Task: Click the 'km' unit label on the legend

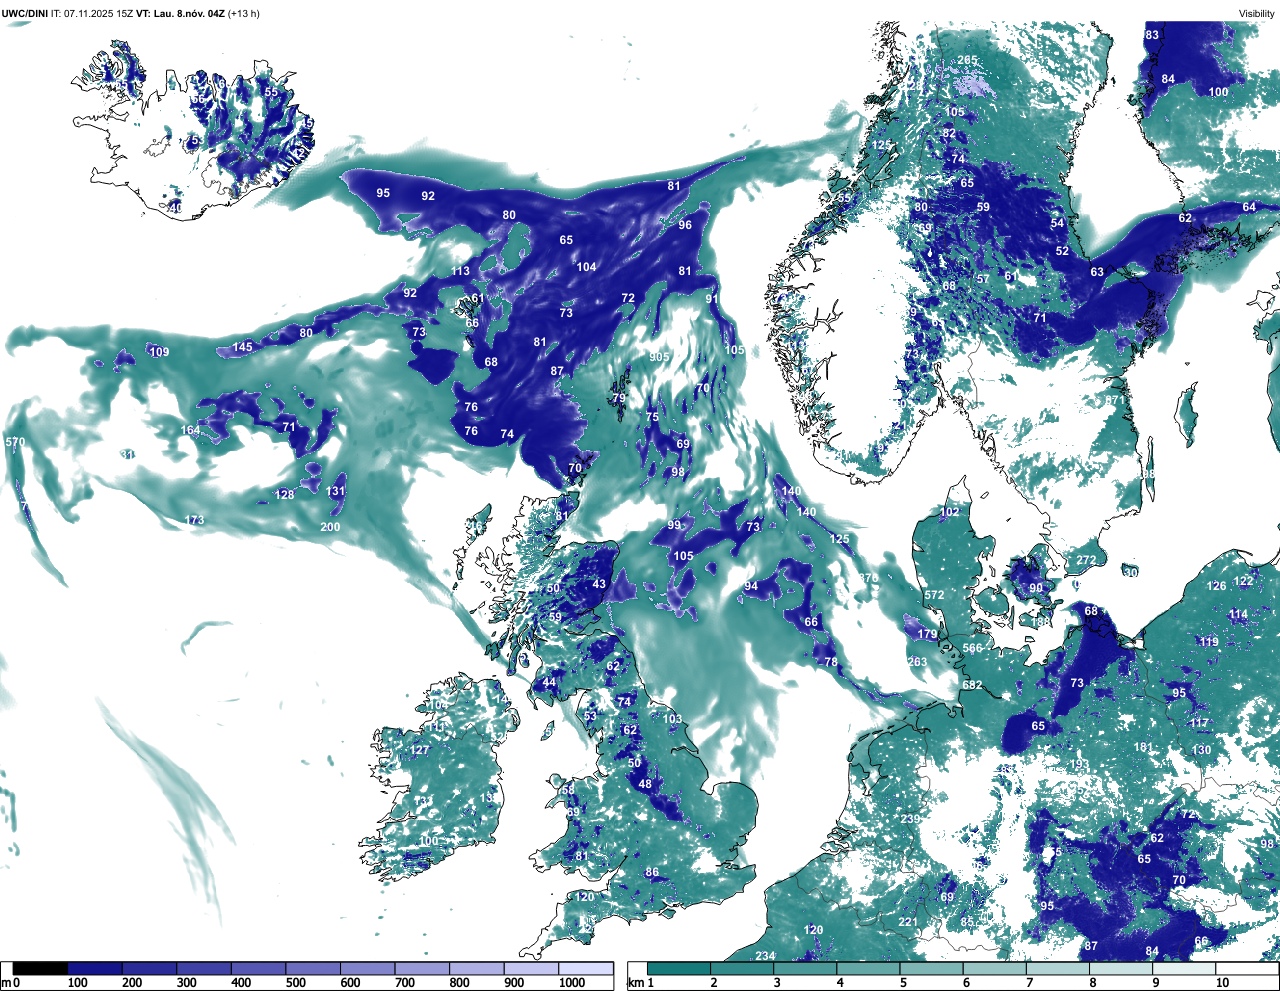Action: click(636, 983)
